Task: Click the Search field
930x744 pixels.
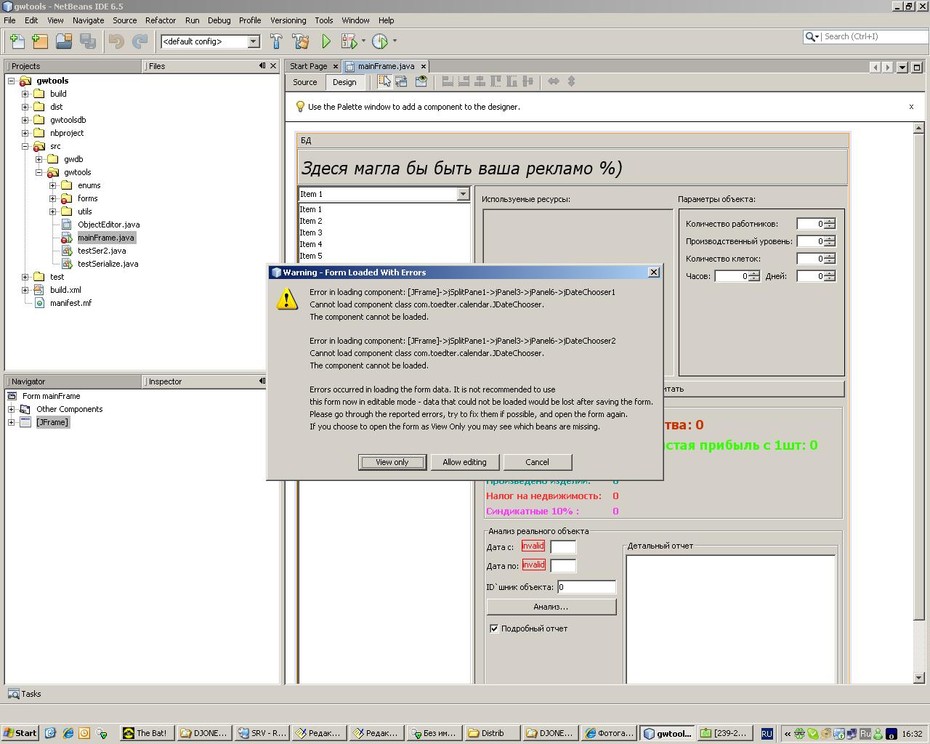Action: tap(874, 37)
